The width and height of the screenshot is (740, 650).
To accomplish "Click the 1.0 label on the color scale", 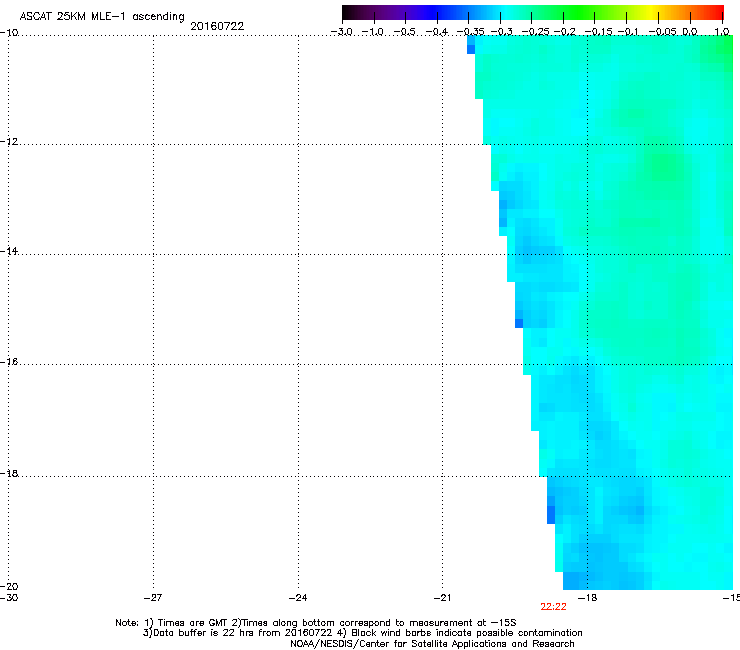I will pos(722,32).
